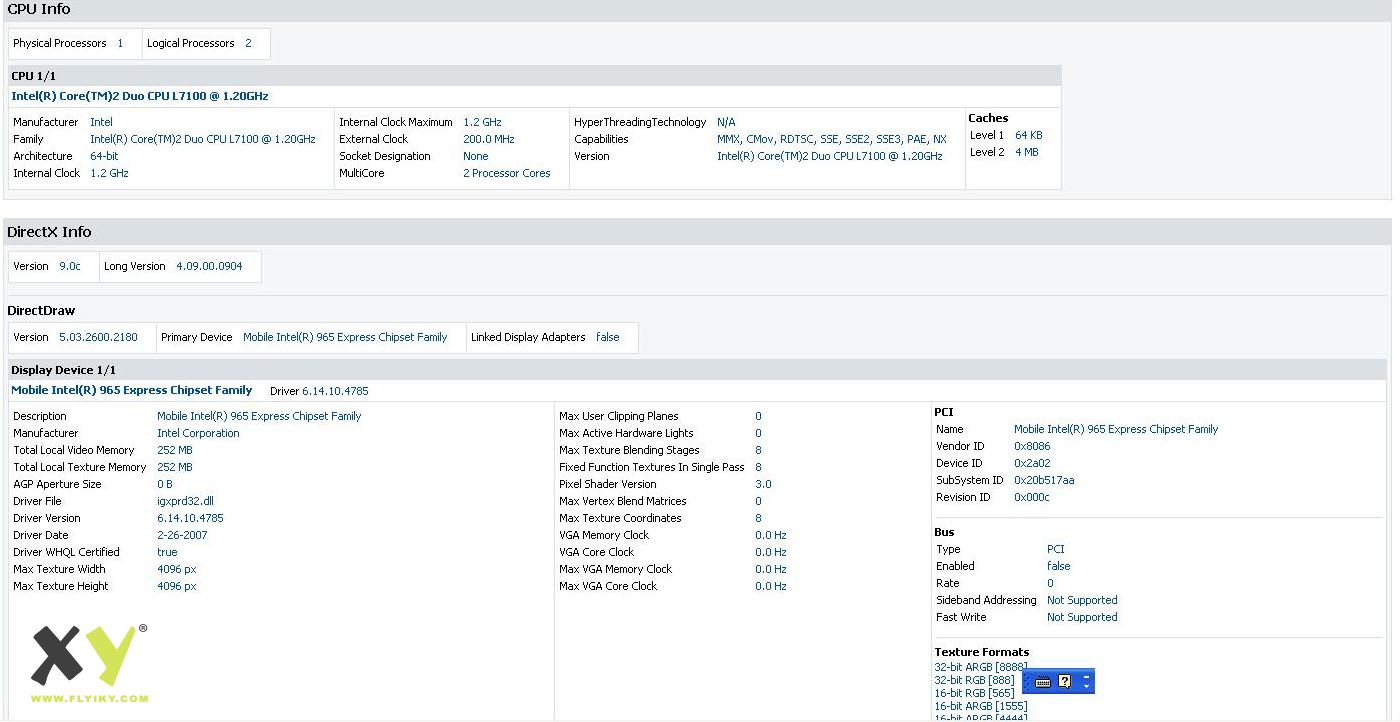The width and height of the screenshot is (1400, 722).
Task: Select the Architecture value 64-bit
Action: [104, 156]
